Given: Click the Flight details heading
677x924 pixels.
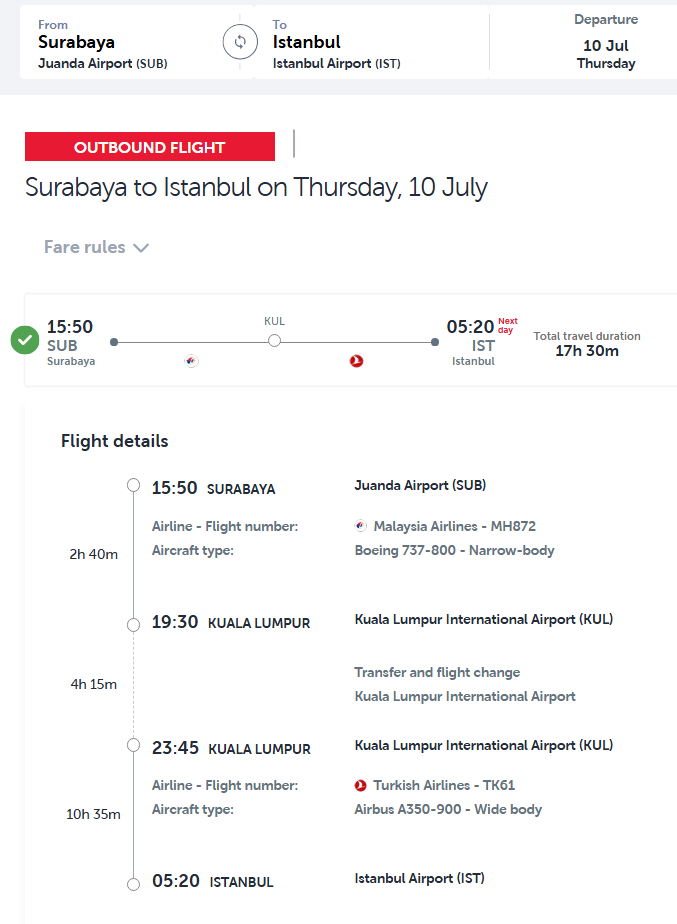Looking at the screenshot, I should pyautogui.click(x=115, y=441).
